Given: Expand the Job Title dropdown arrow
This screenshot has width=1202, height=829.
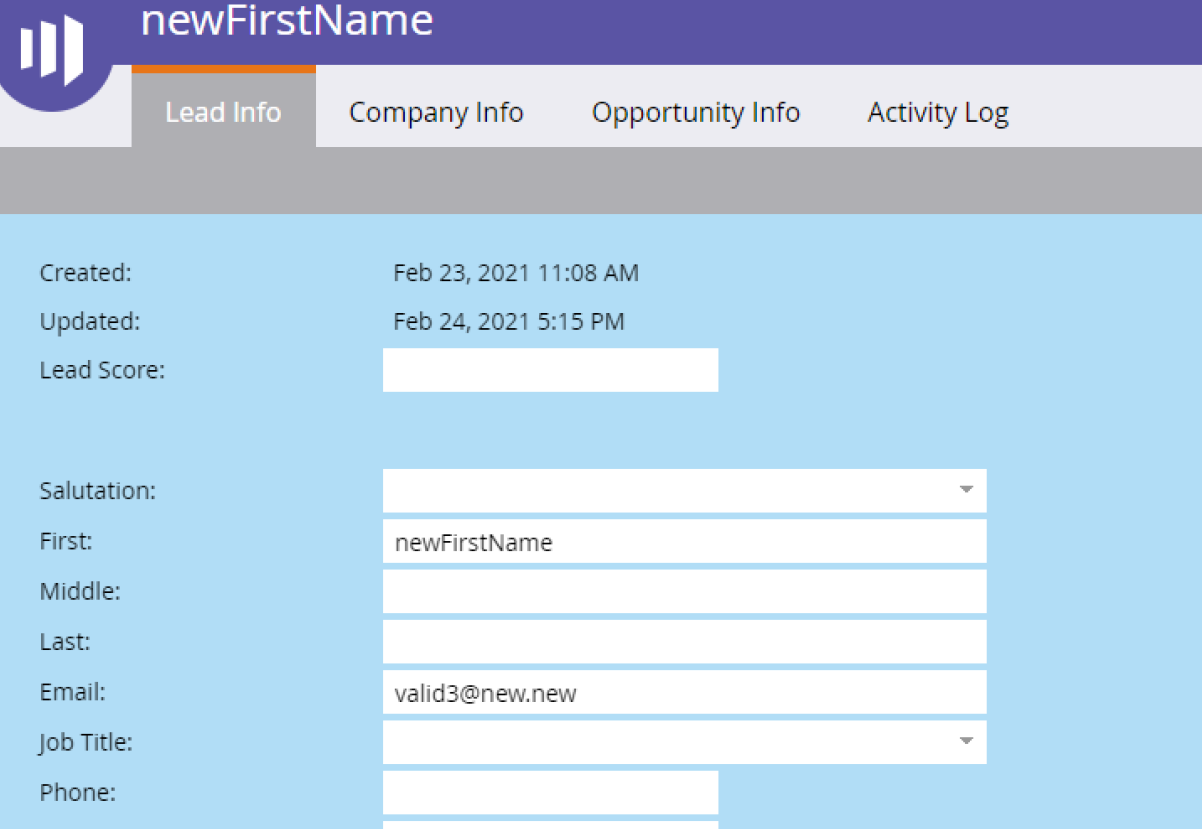Looking at the screenshot, I should point(966,741).
